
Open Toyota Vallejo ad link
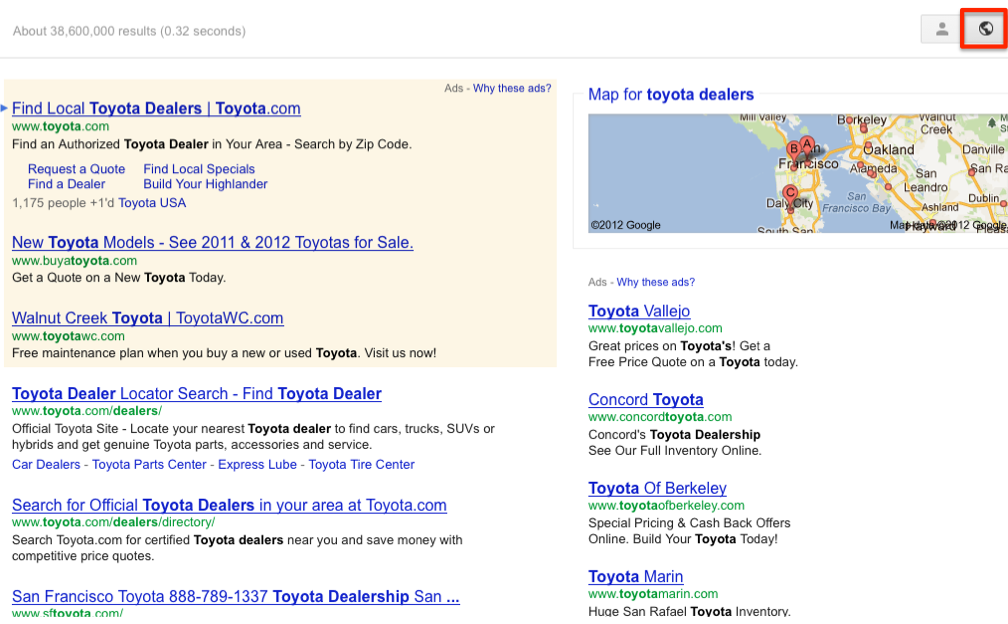point(639,312)
